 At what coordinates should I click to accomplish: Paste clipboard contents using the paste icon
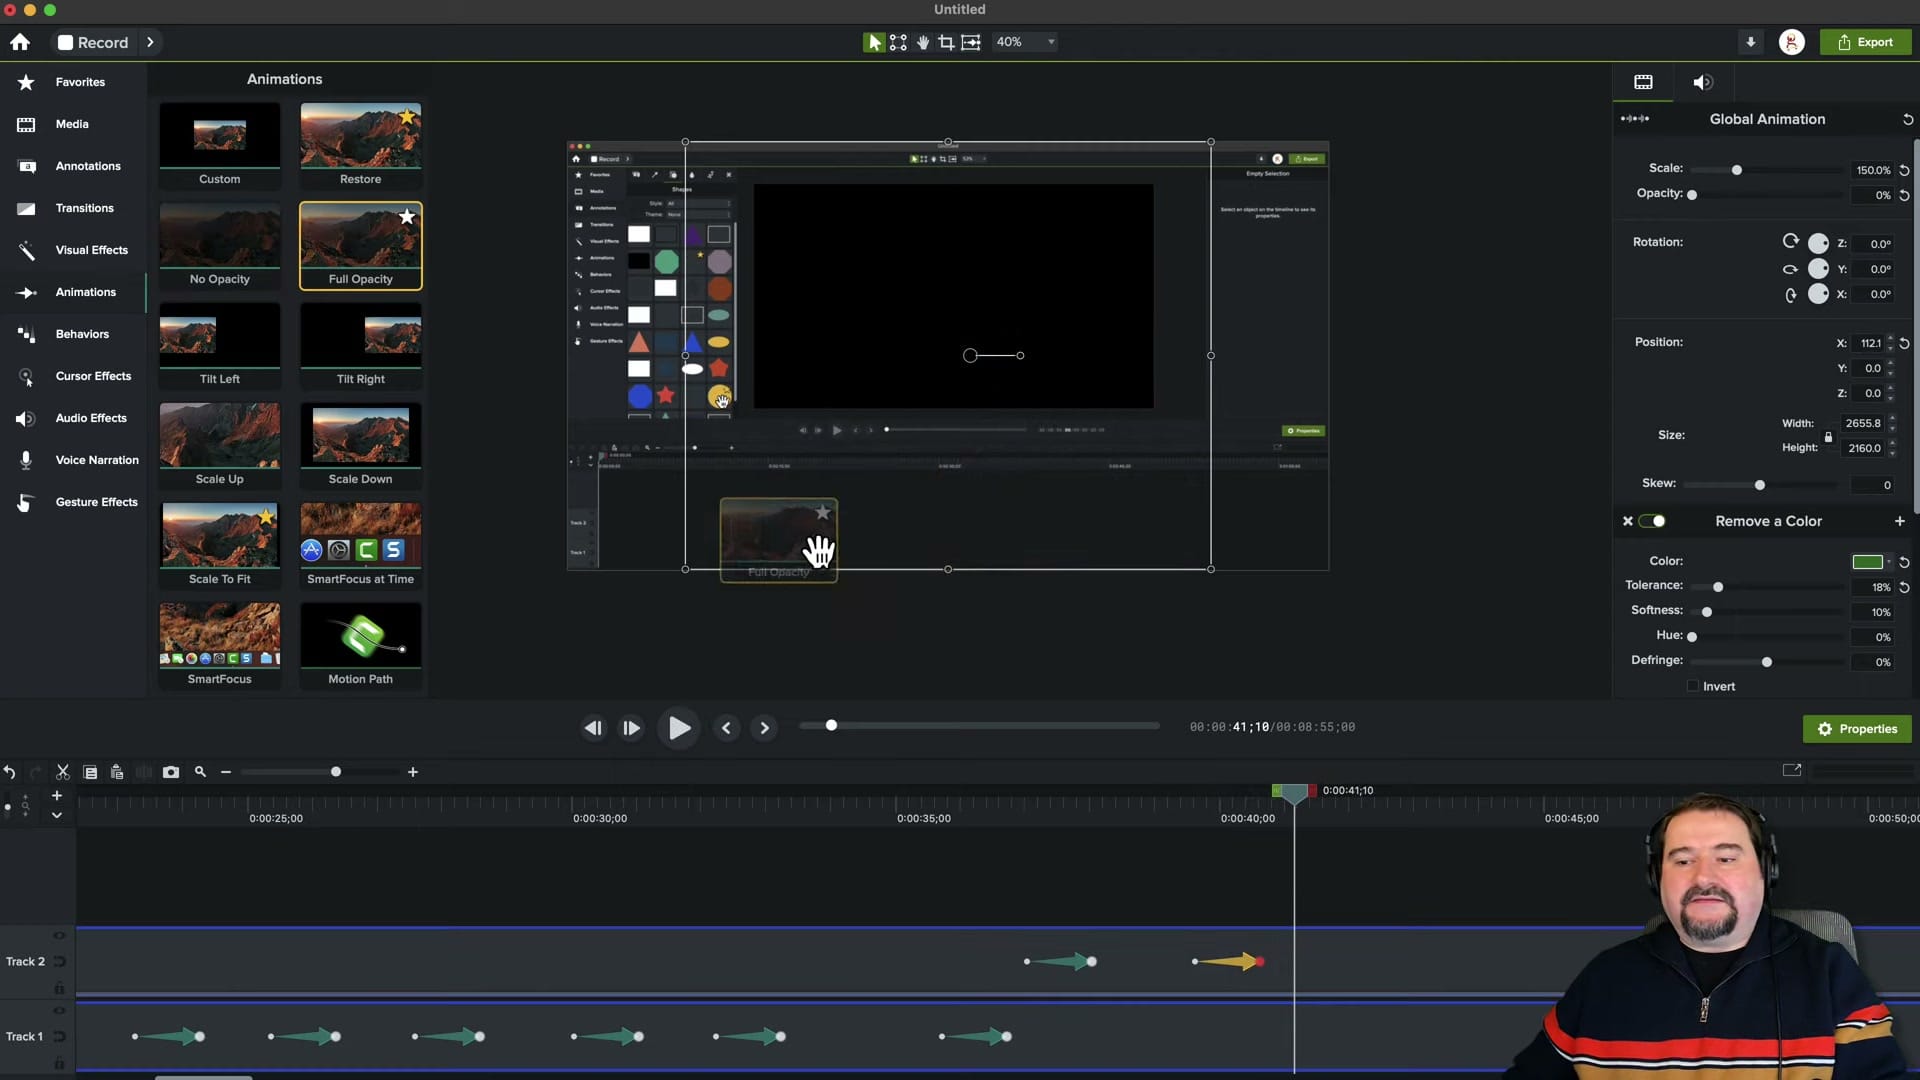(117, 771)
